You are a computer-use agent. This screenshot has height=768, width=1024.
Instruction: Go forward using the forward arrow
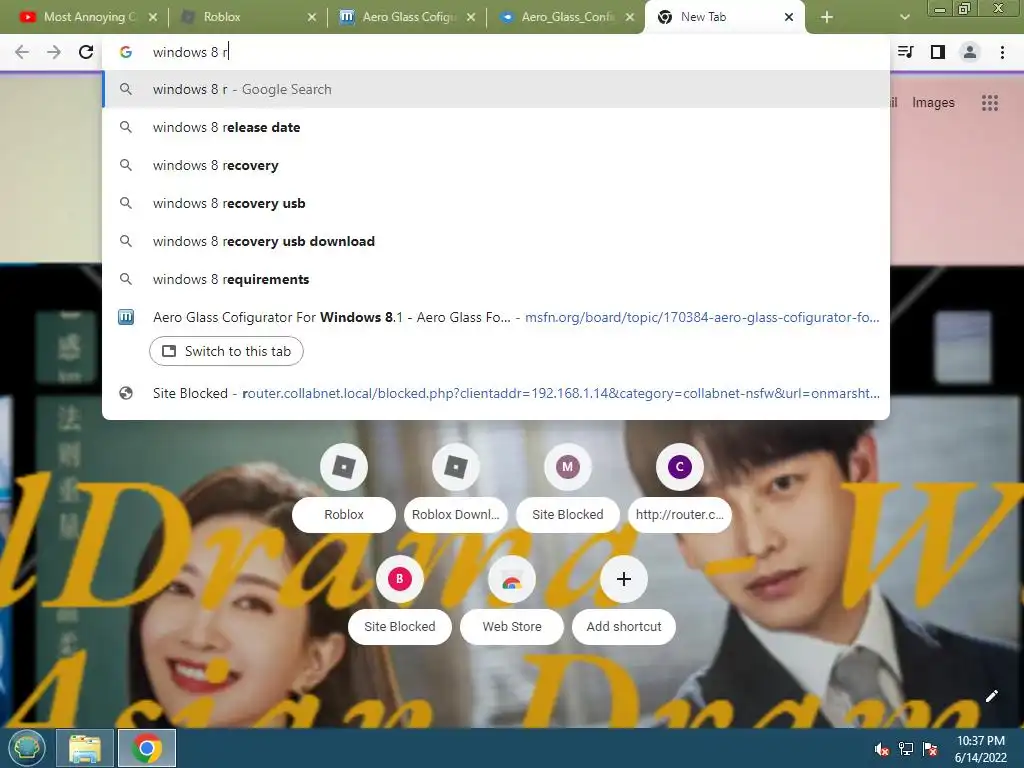click(x=54, y=52)
